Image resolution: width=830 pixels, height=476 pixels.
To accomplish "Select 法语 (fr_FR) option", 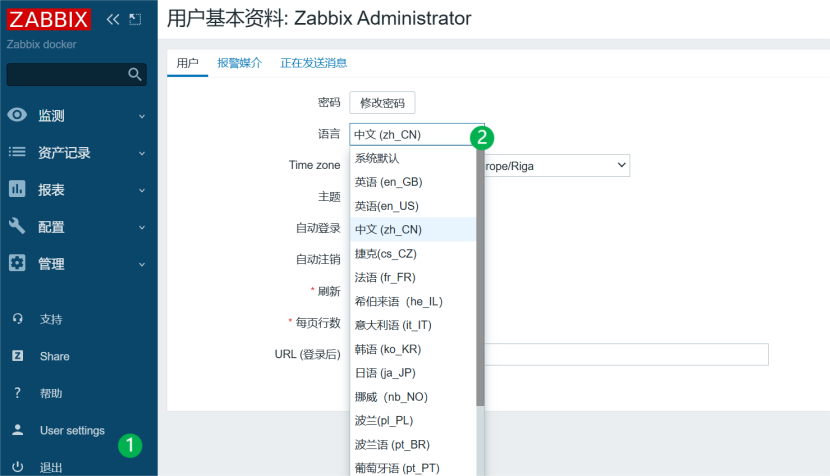I will tap(413, 277).
